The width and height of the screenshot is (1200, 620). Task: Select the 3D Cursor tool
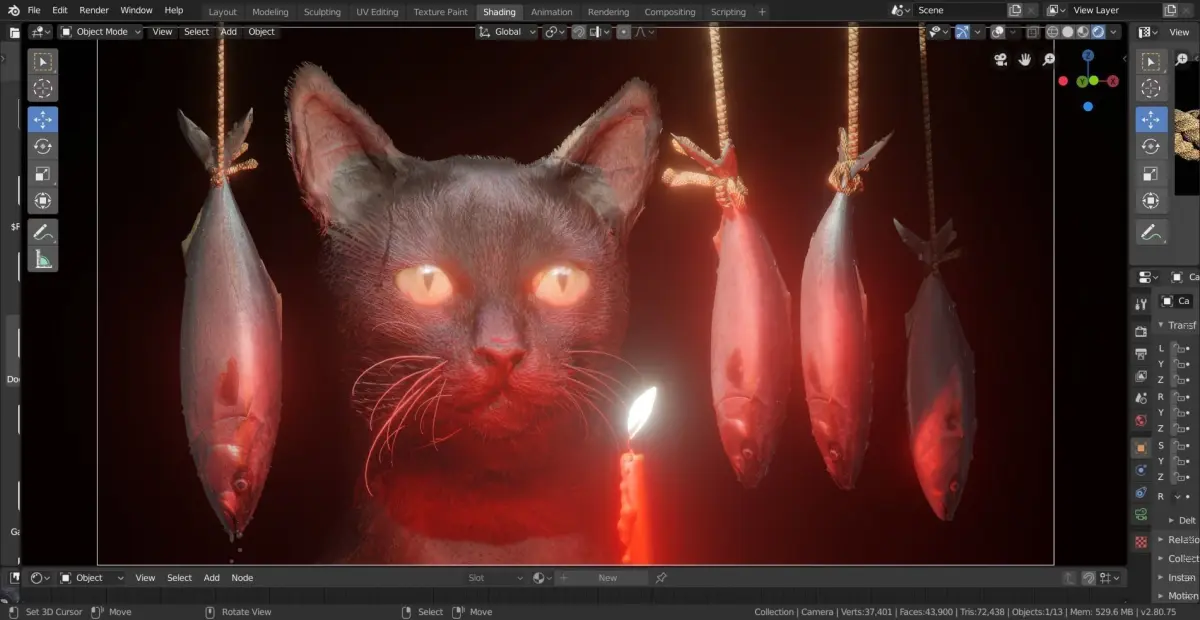click(x=43, y=89)
